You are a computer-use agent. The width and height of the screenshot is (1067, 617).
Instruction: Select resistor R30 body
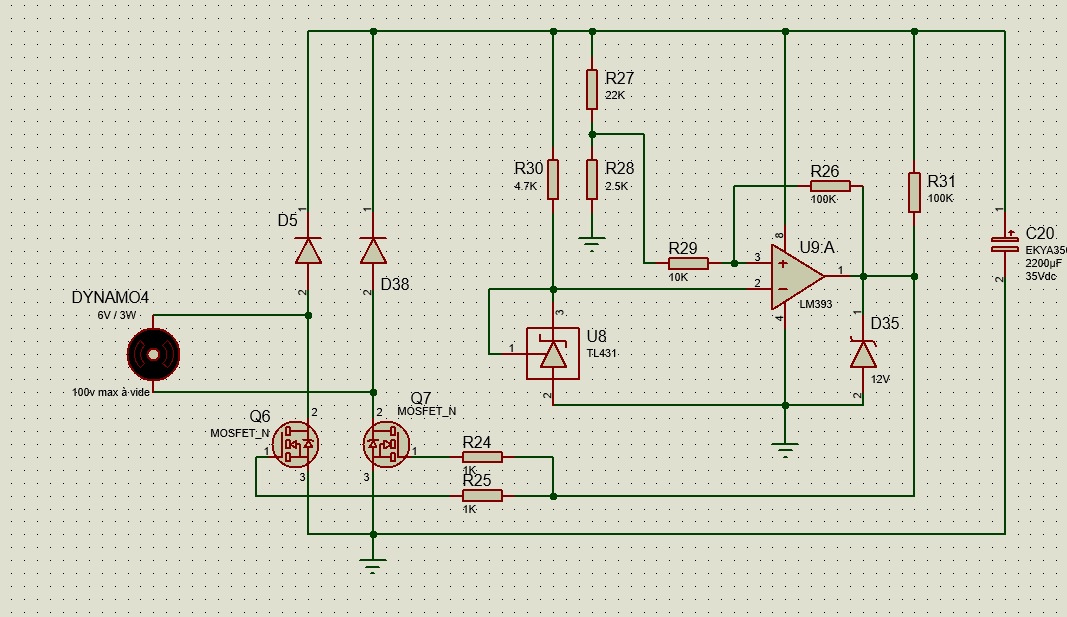[x=553, y=180]
